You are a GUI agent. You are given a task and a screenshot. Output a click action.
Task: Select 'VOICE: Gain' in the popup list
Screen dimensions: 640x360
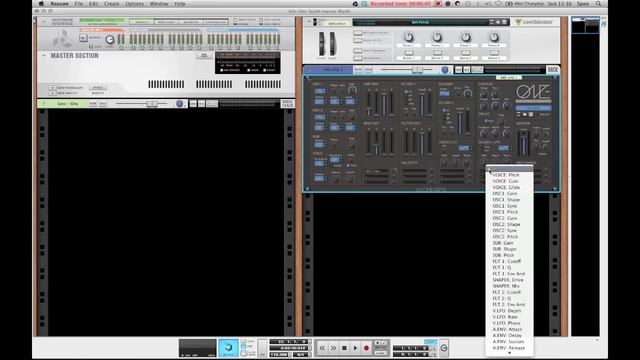click(x=505, y=181)
